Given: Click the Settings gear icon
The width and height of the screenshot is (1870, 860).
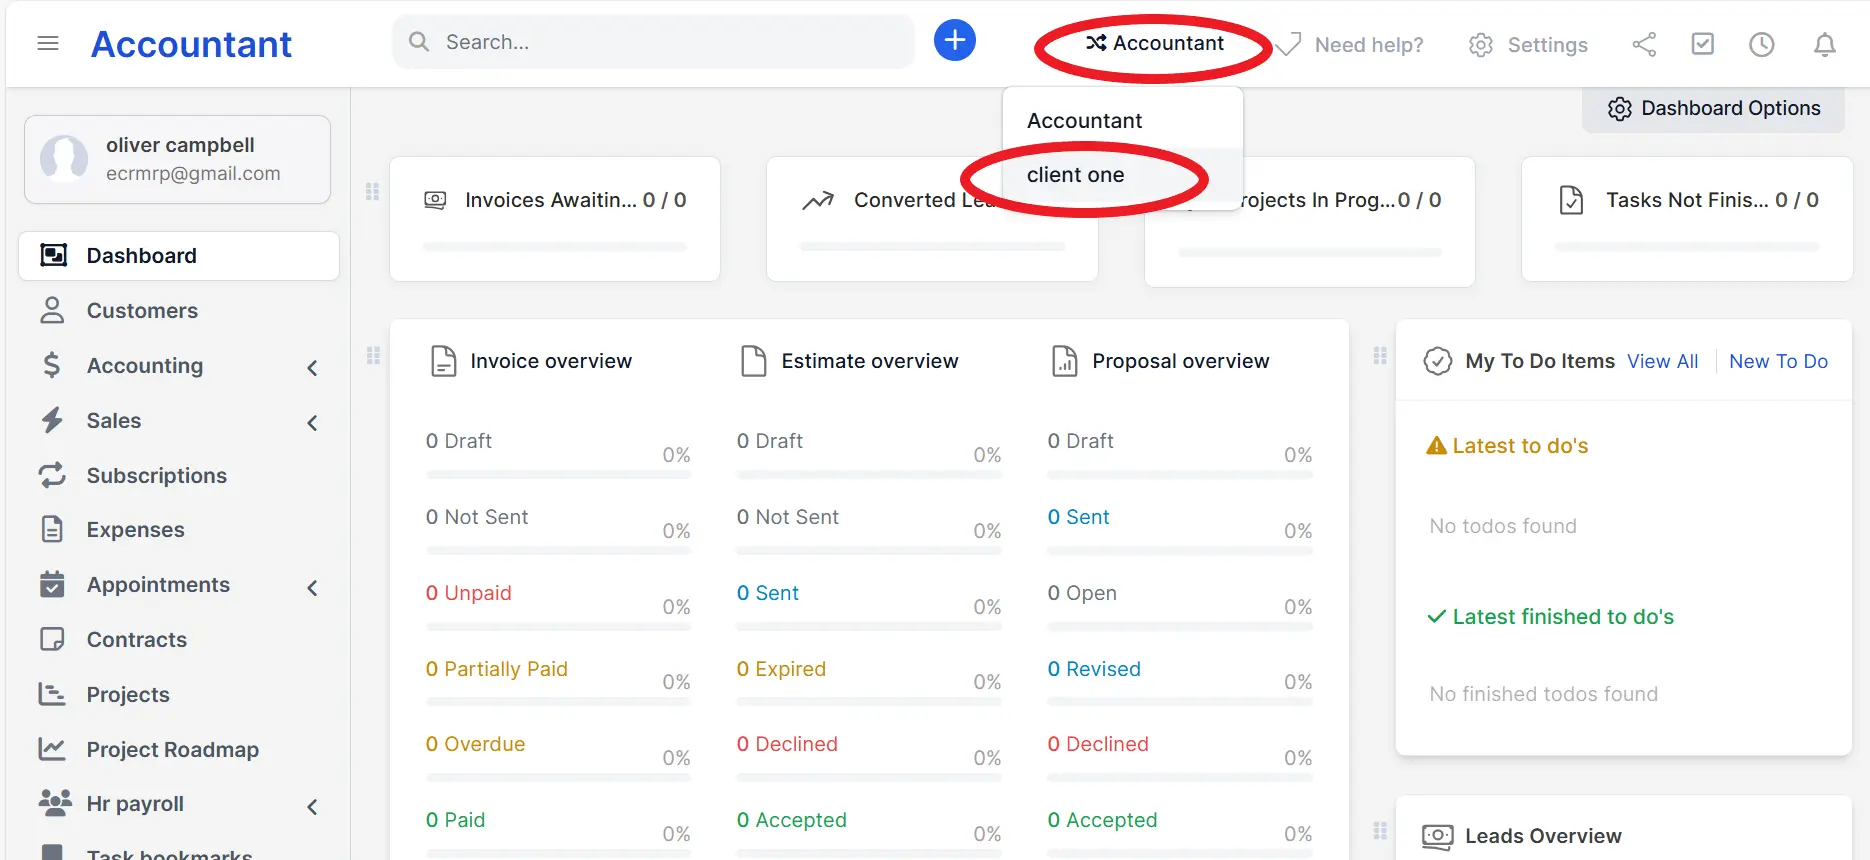Looking at the screenshot, I should point(1481,45).
